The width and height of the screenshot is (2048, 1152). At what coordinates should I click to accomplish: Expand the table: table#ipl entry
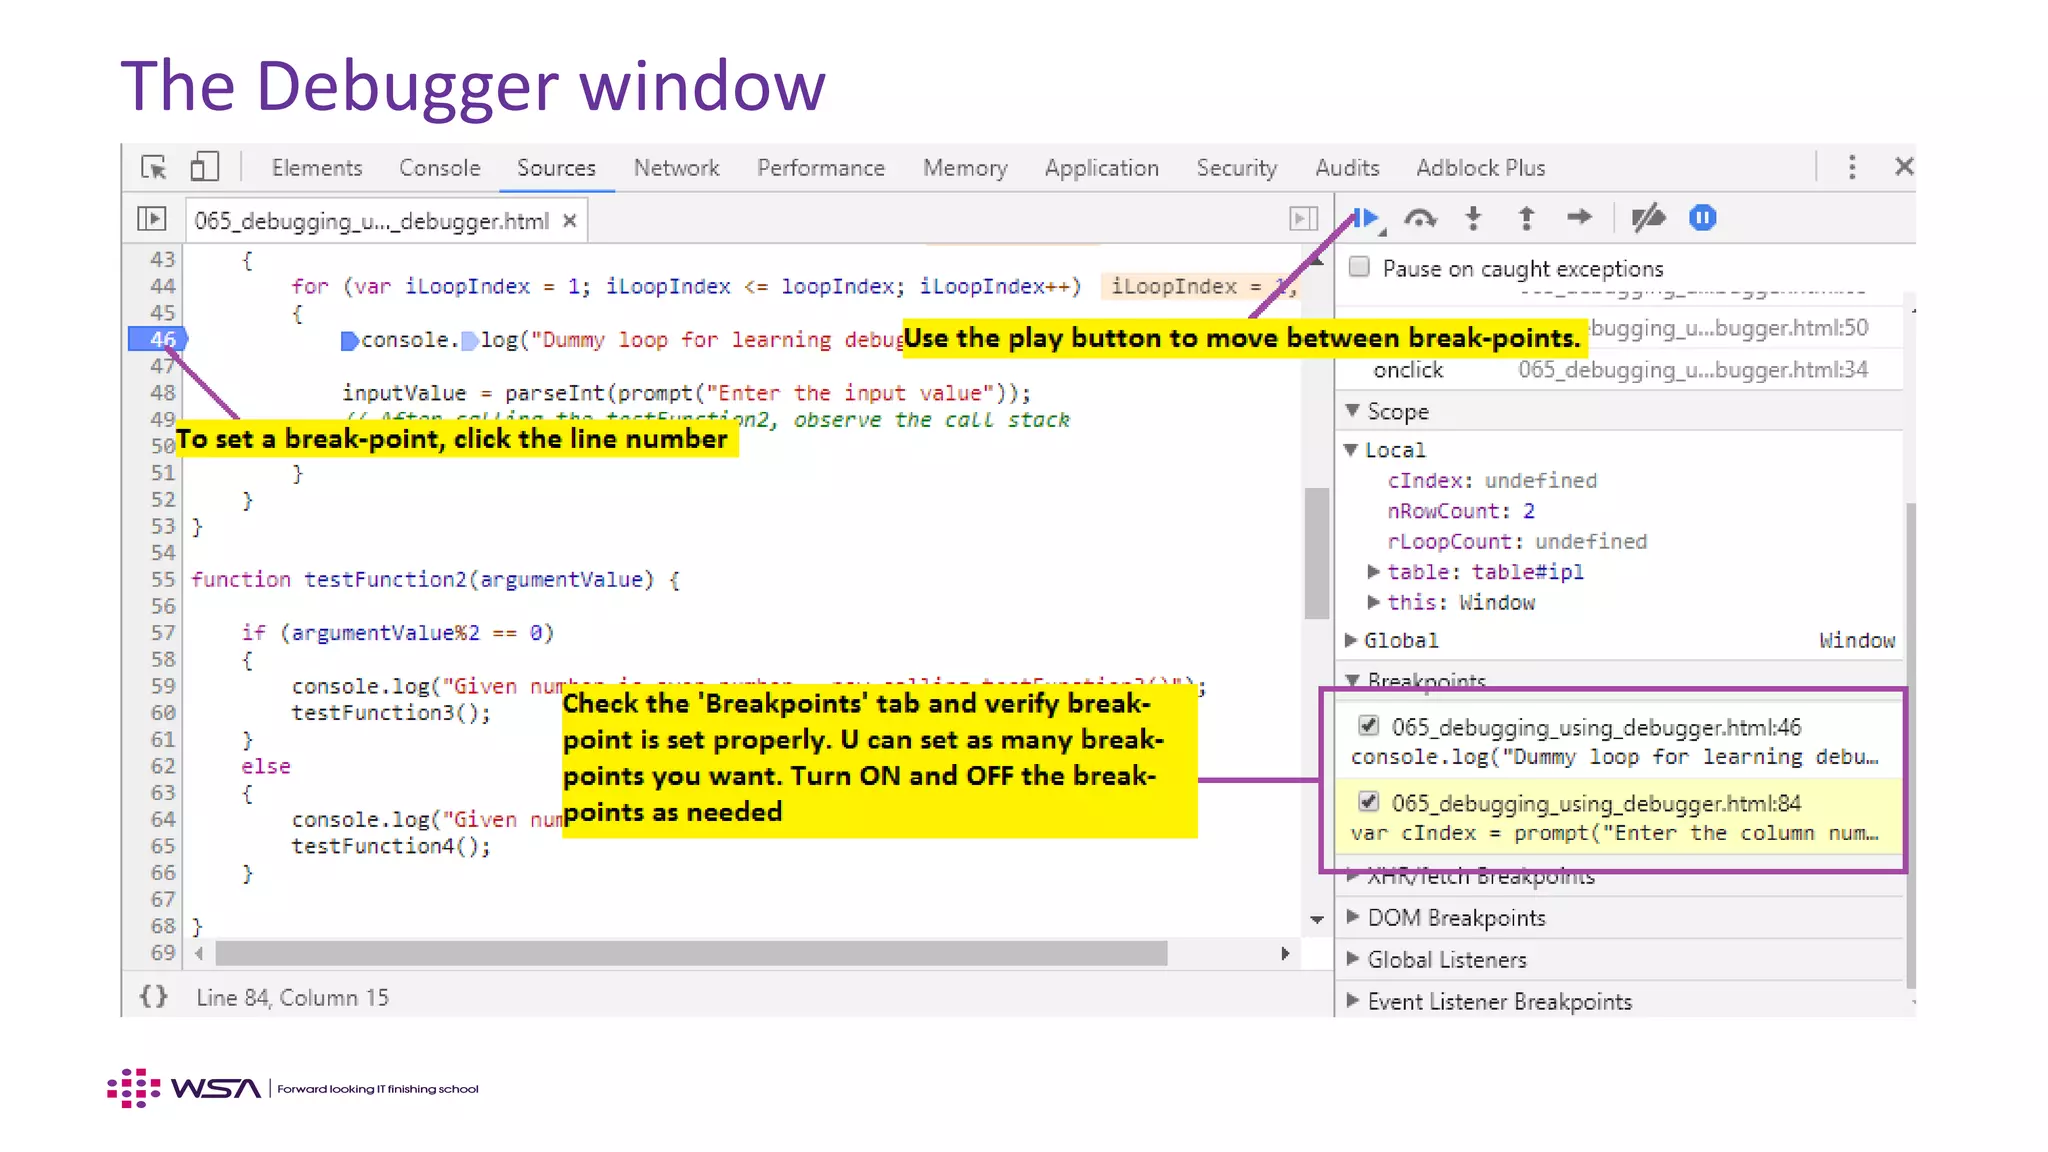click(x=1373, y=572)
